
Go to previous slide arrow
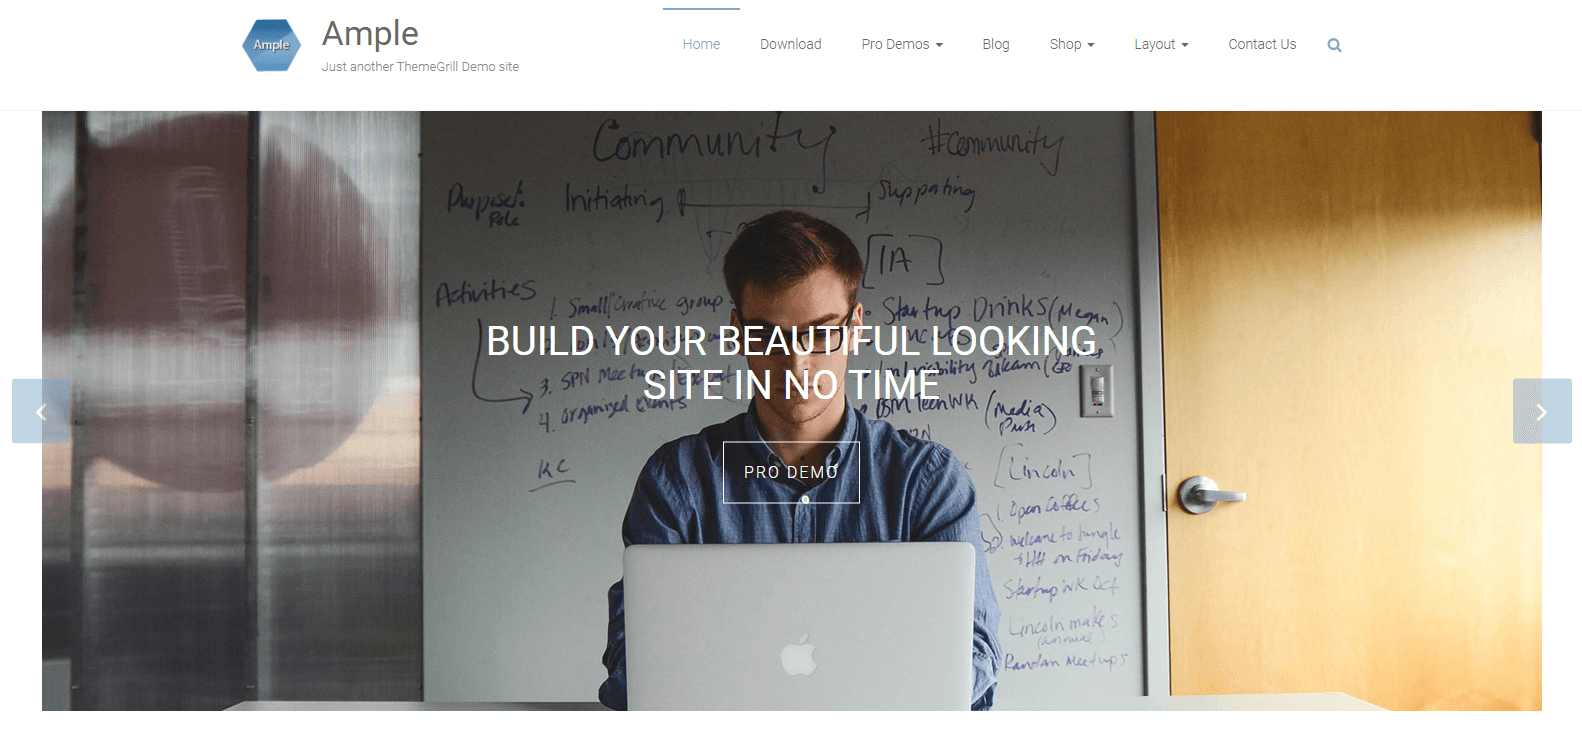point(41,411)
